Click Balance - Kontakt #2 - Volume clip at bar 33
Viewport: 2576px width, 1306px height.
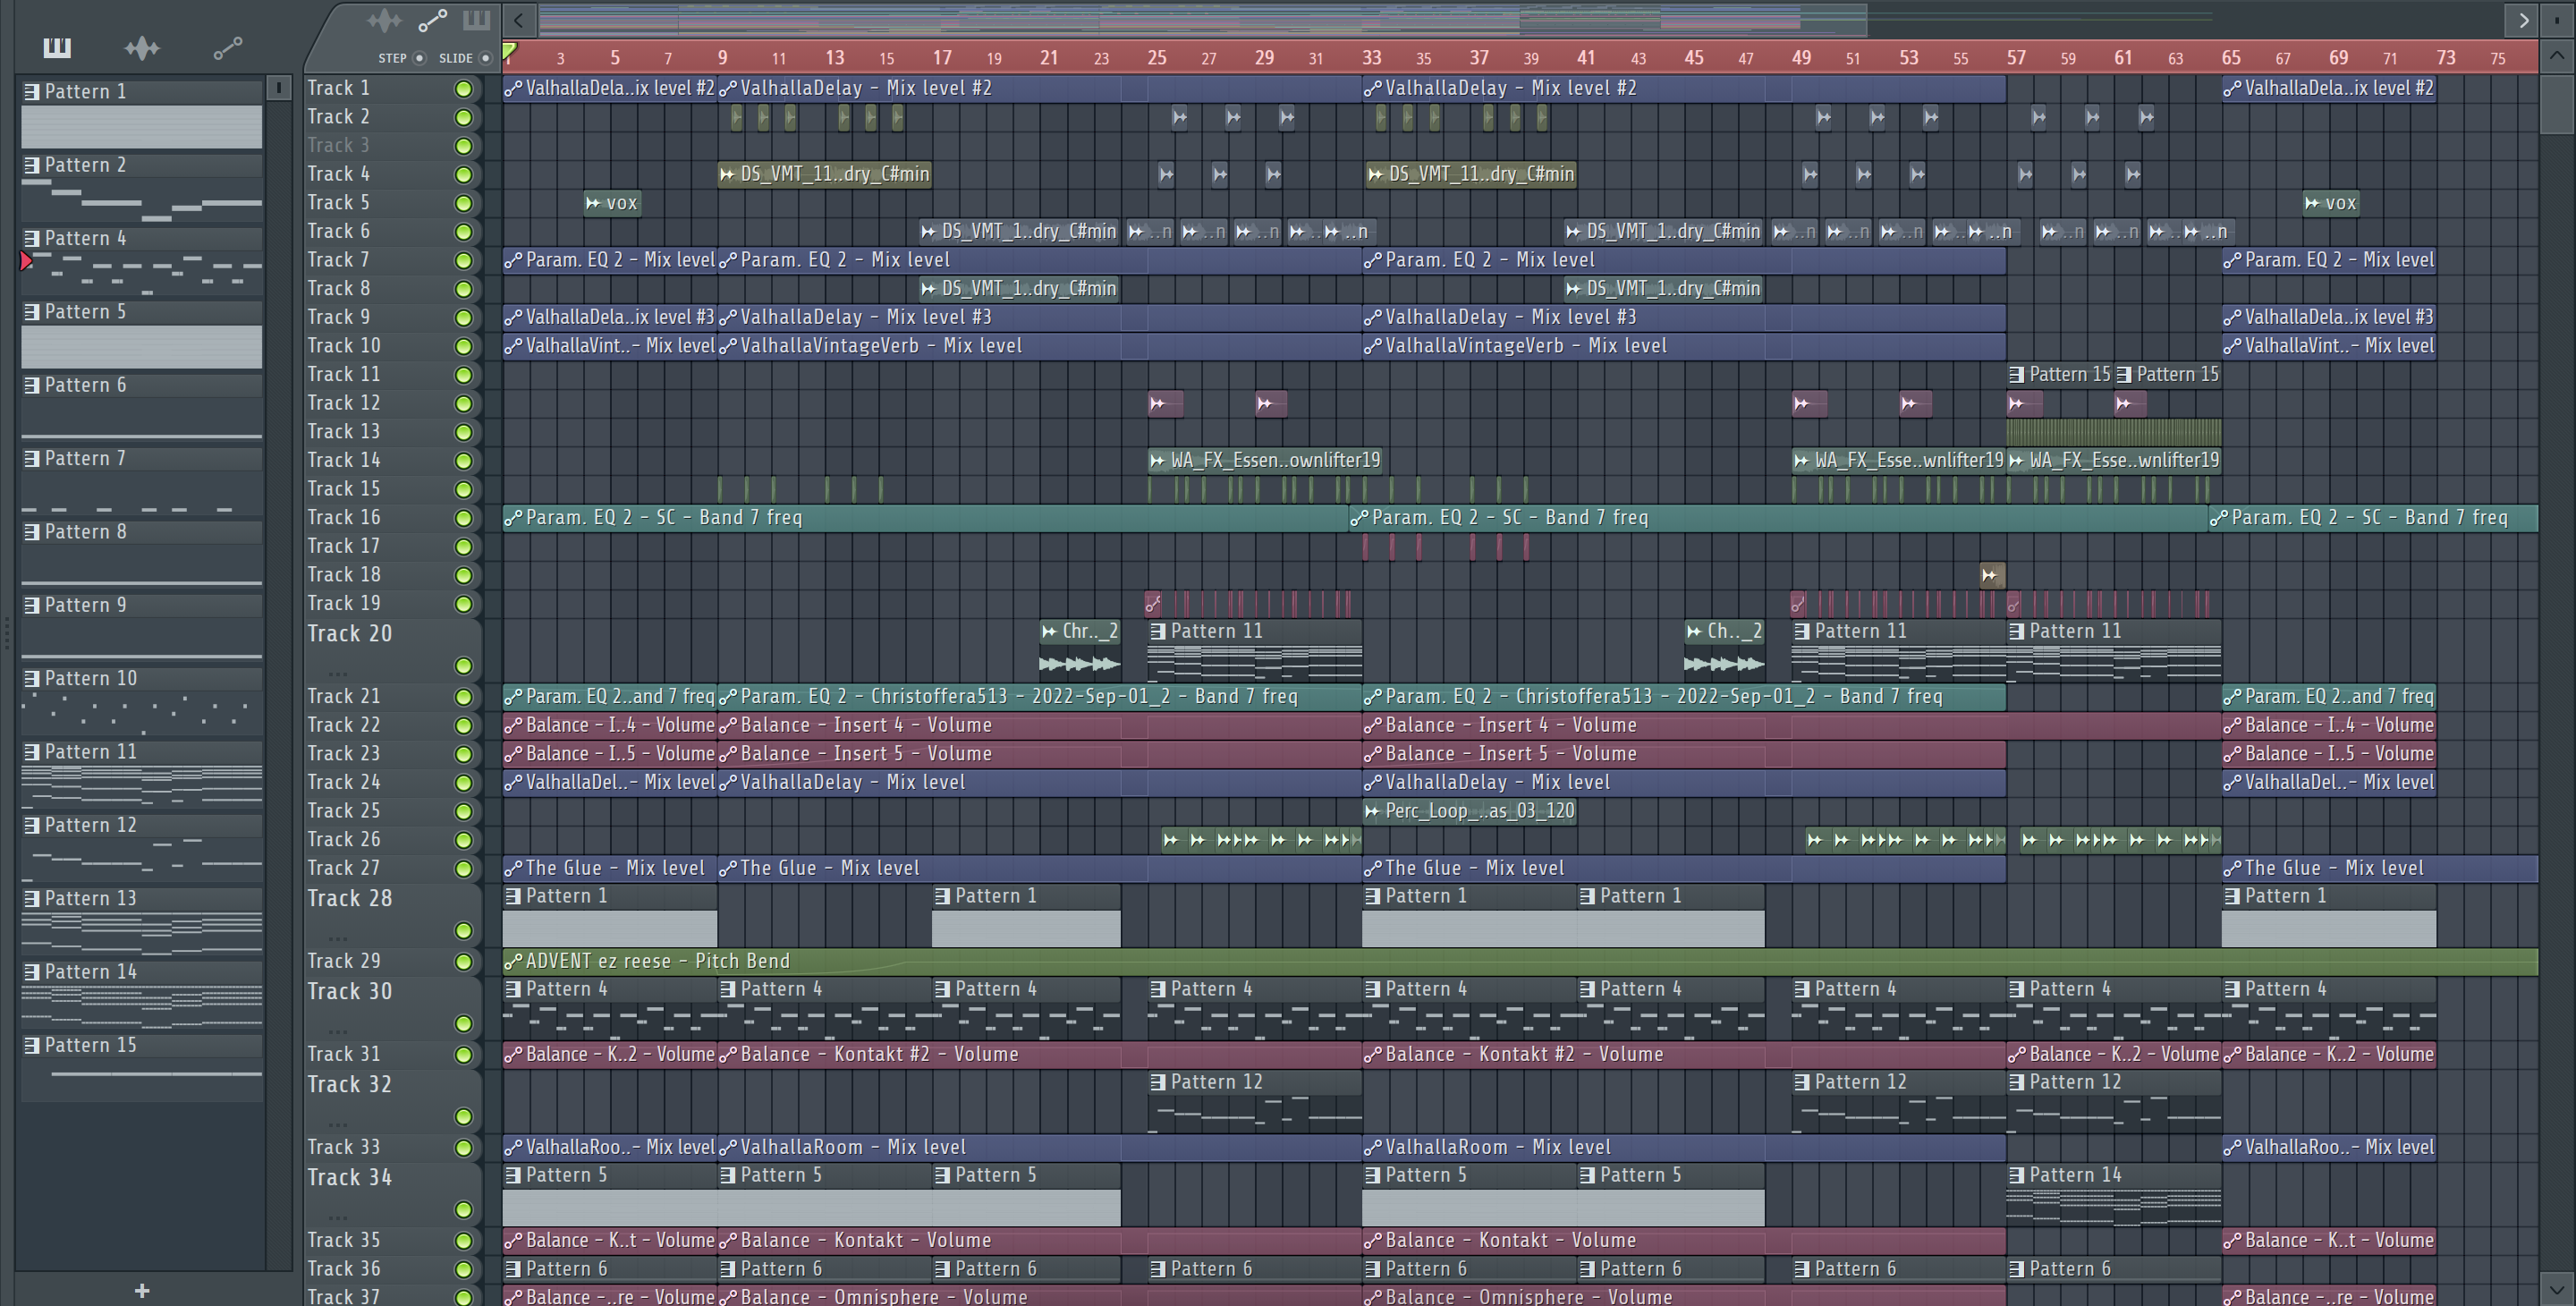pos(1684,1054)
